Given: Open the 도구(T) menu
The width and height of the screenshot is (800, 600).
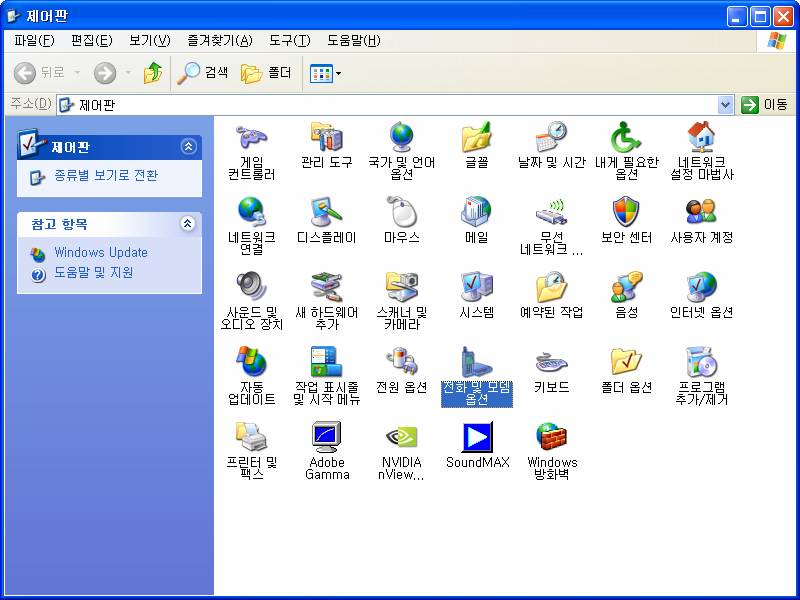Looking at the screenshot, I should point(289,40).
